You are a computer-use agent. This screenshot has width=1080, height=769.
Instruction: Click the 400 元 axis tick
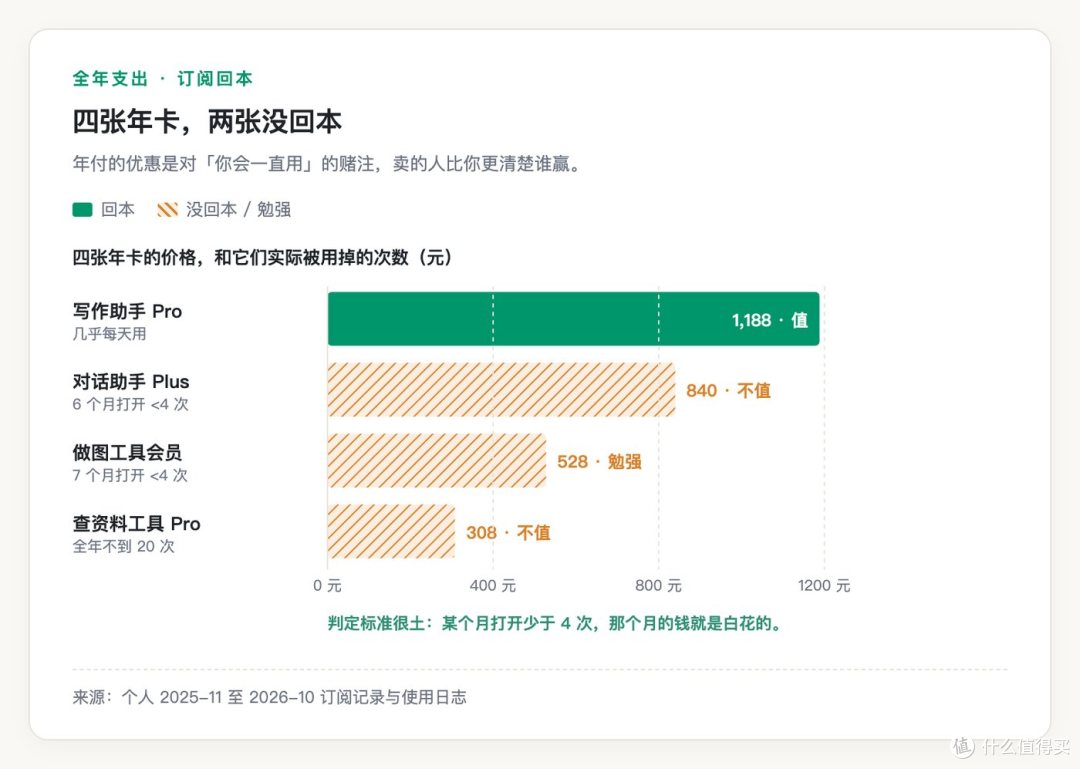[492, 586]
